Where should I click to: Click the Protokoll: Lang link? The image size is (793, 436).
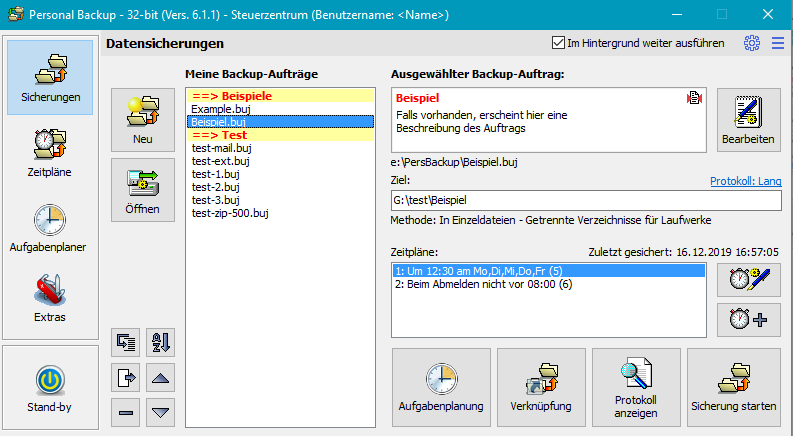pos(745,181)
